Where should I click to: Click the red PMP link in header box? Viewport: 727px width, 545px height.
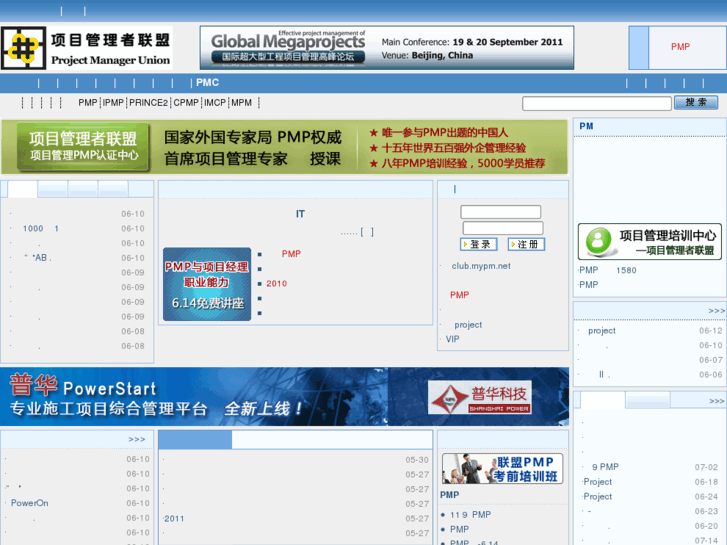(x=680, y=47)
